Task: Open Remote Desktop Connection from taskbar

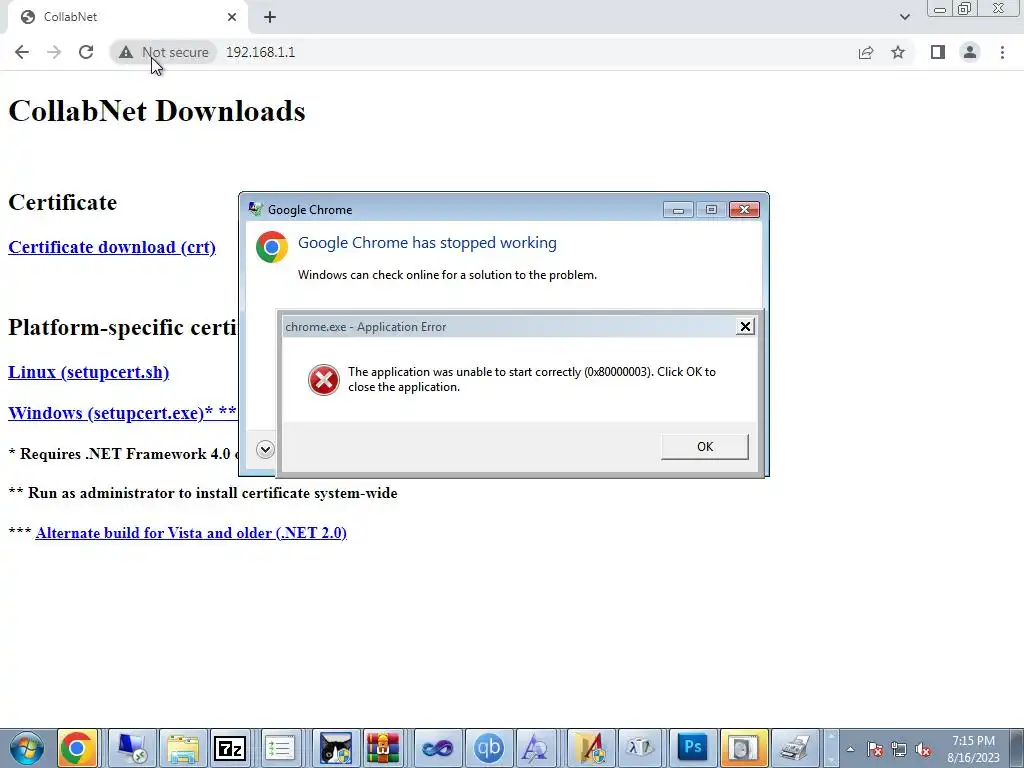Action: click(132, 748)
